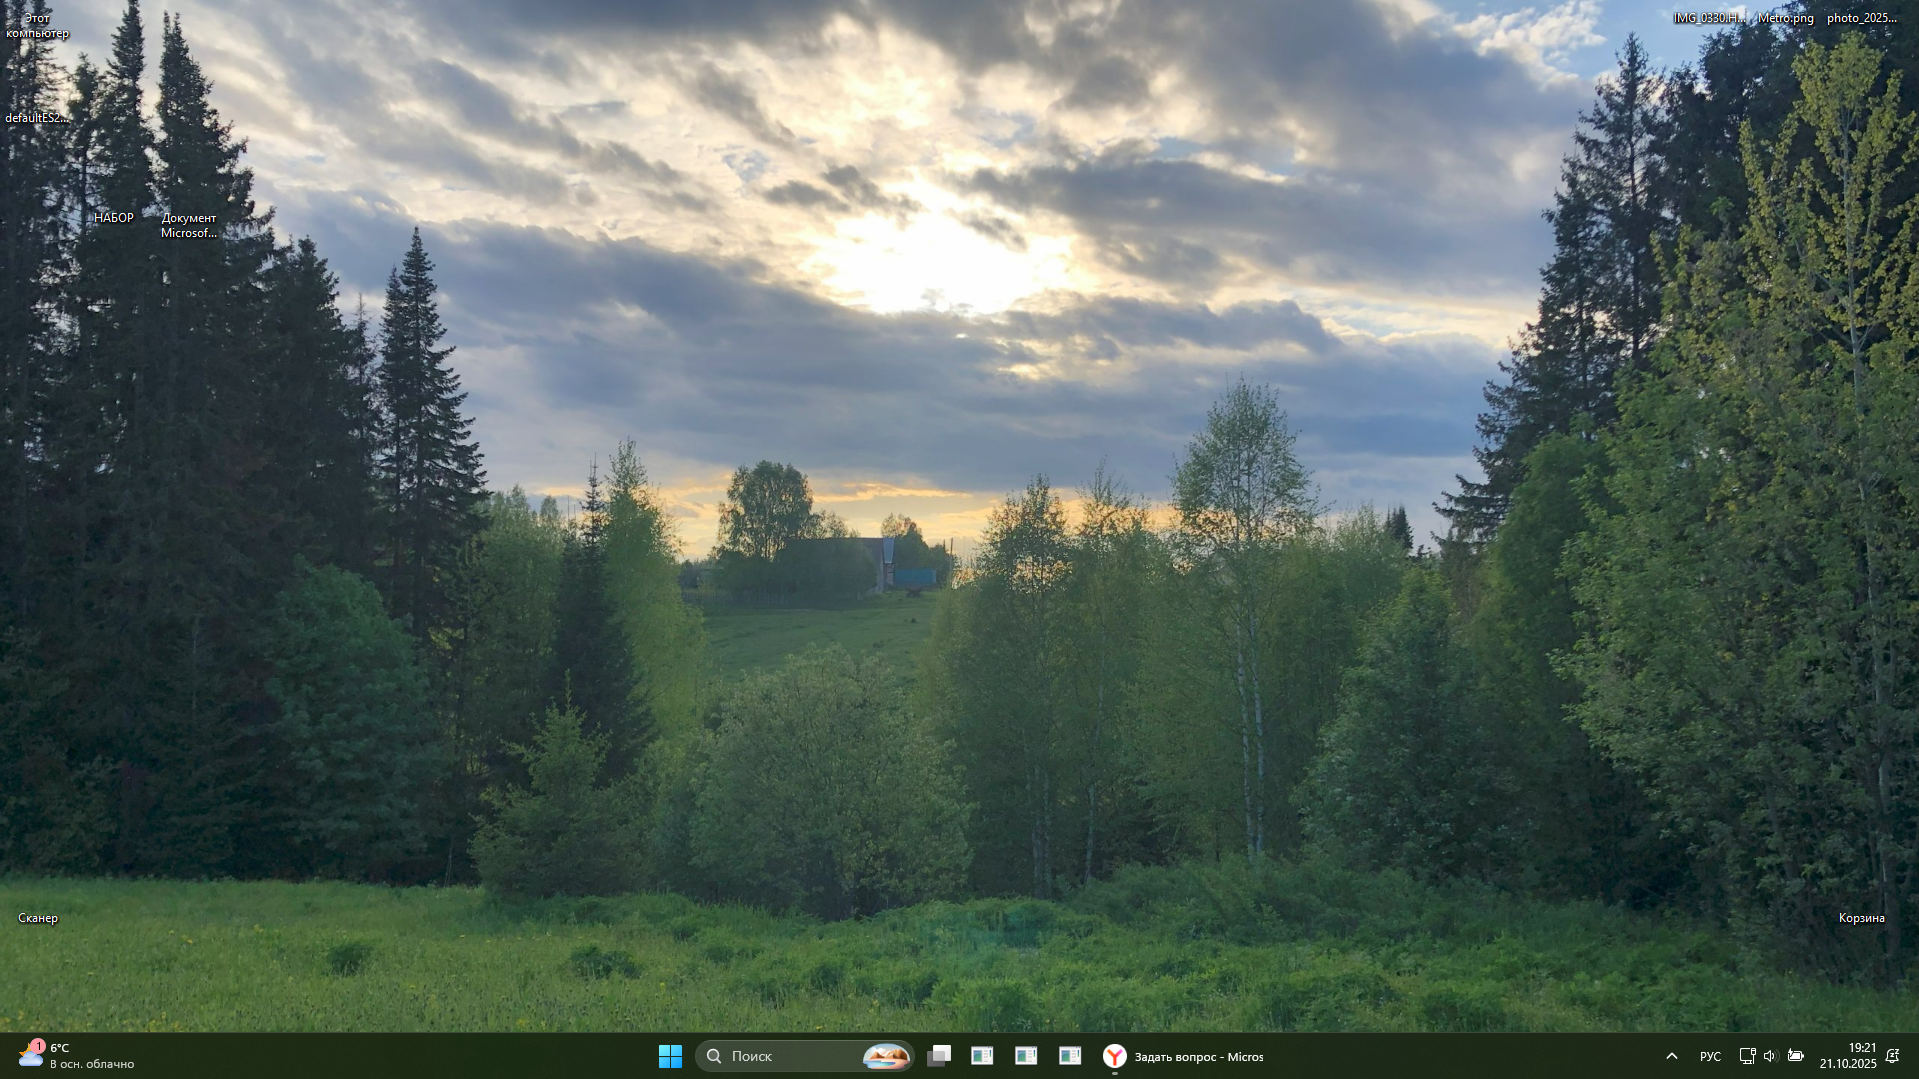Open the clock showing 19:21 and date
Screen dimensions: 1919x1079
click(x=1848, y=1056)
